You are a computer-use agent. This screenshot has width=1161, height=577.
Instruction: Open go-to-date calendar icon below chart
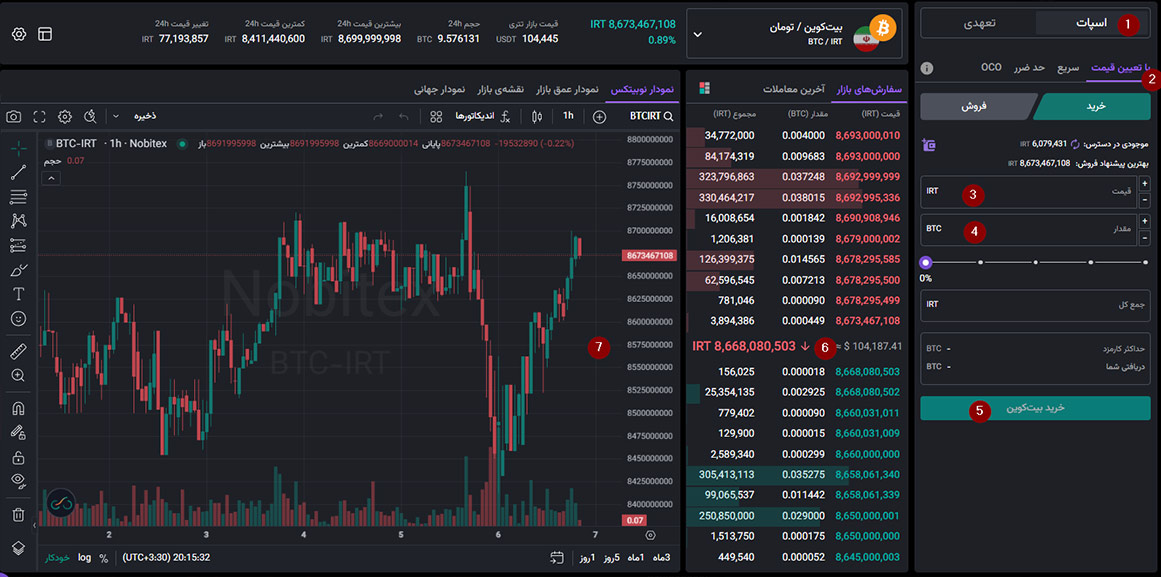pos(557,557)
